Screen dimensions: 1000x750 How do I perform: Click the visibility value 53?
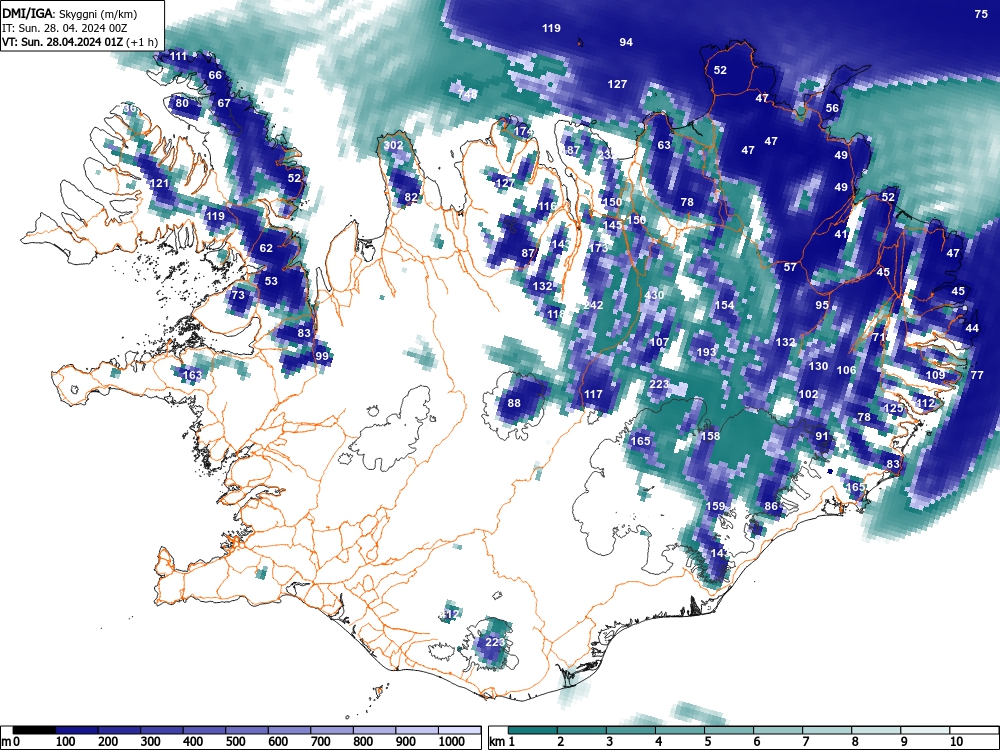coord(271,281)
